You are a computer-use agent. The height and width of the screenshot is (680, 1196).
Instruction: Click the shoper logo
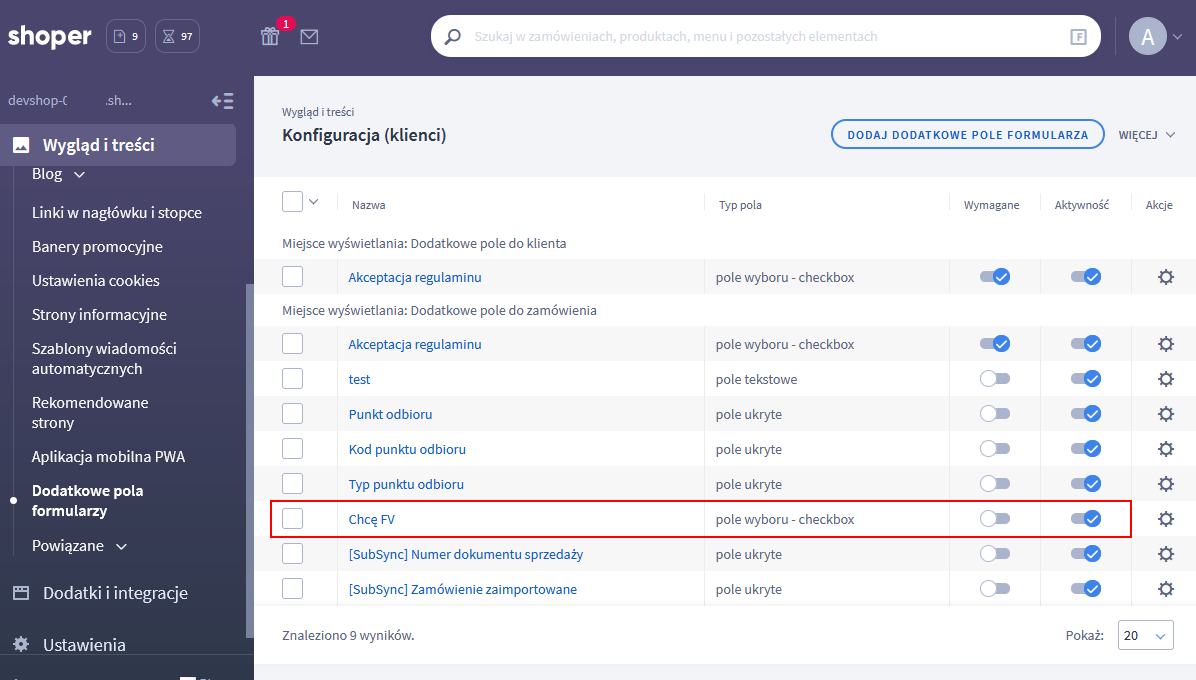(50, 36)
